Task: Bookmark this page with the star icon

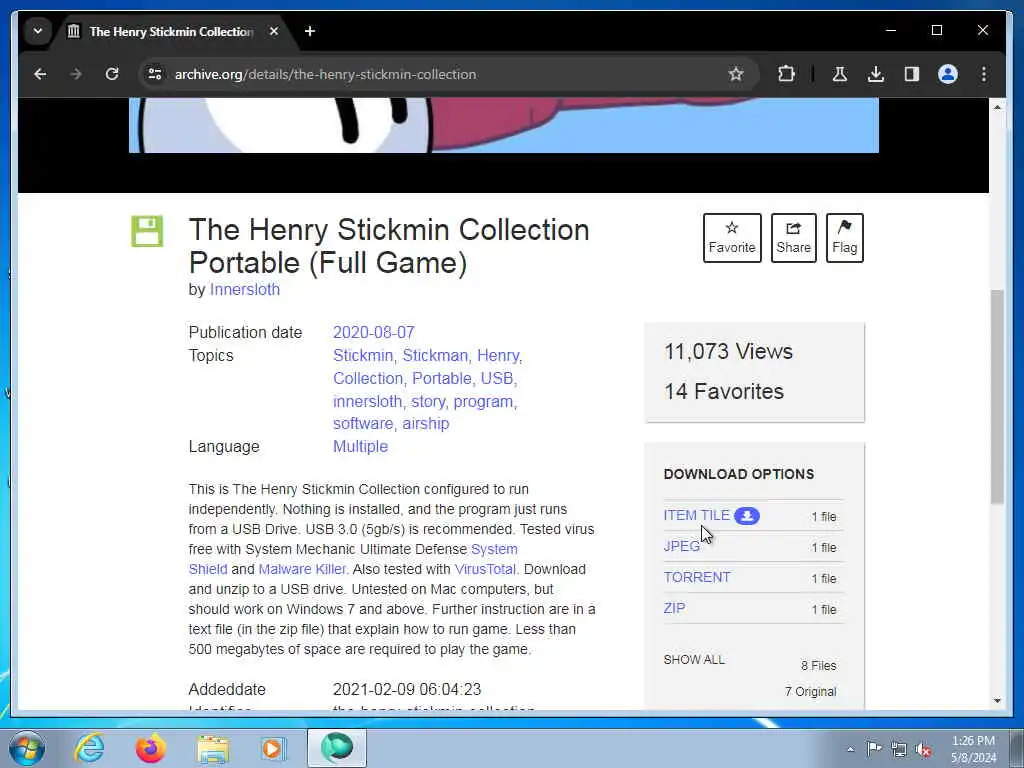Action: click(736, 74)
